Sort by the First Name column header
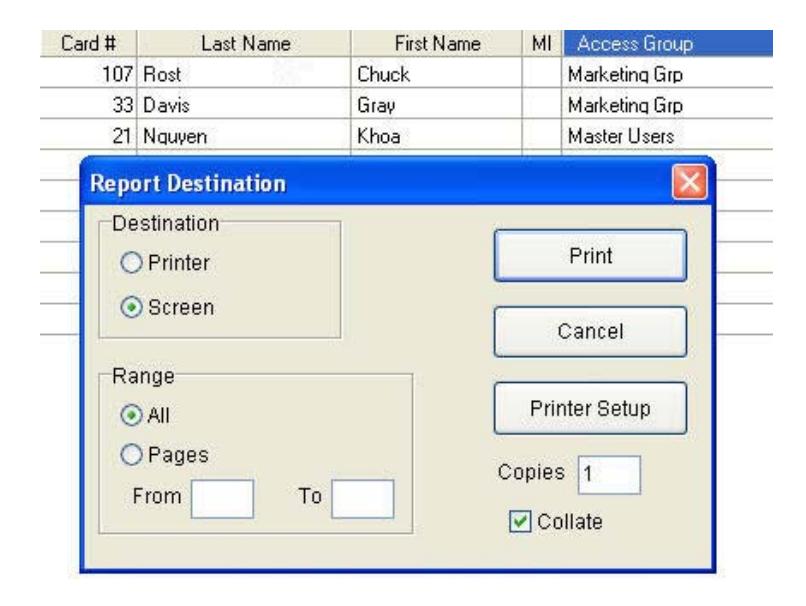Screen dimensions: 806x606 pos(437,43)
